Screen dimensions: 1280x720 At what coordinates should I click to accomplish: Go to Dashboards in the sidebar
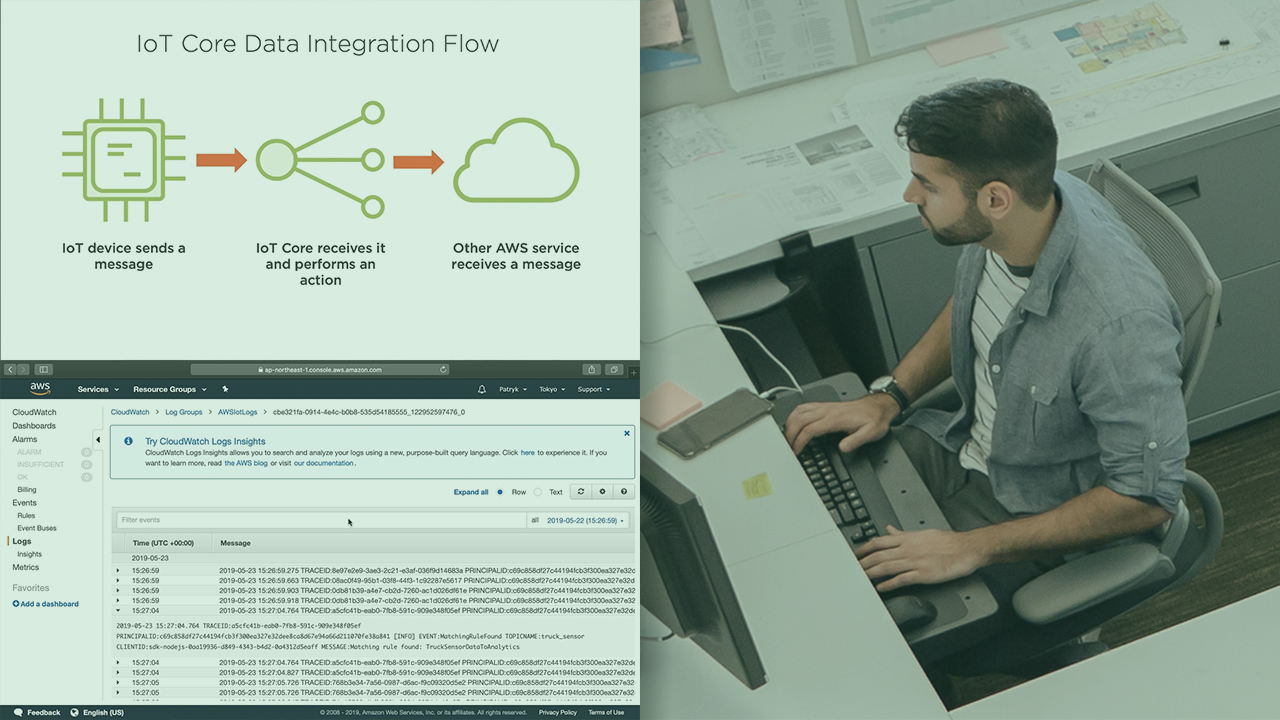34,426
